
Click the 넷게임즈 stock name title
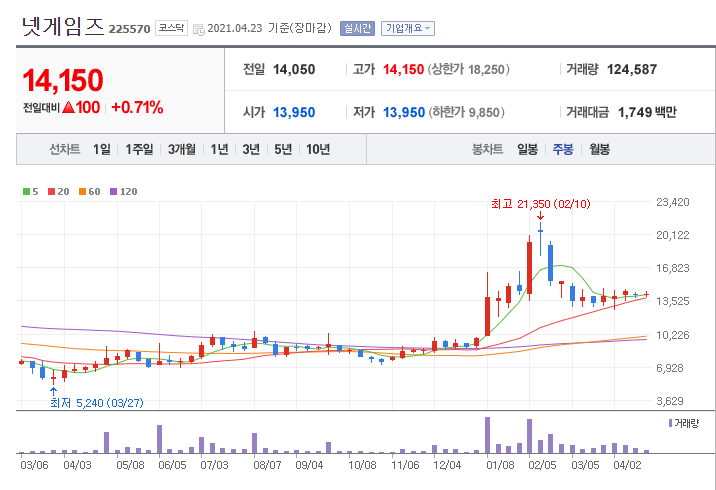click(62, 27)
